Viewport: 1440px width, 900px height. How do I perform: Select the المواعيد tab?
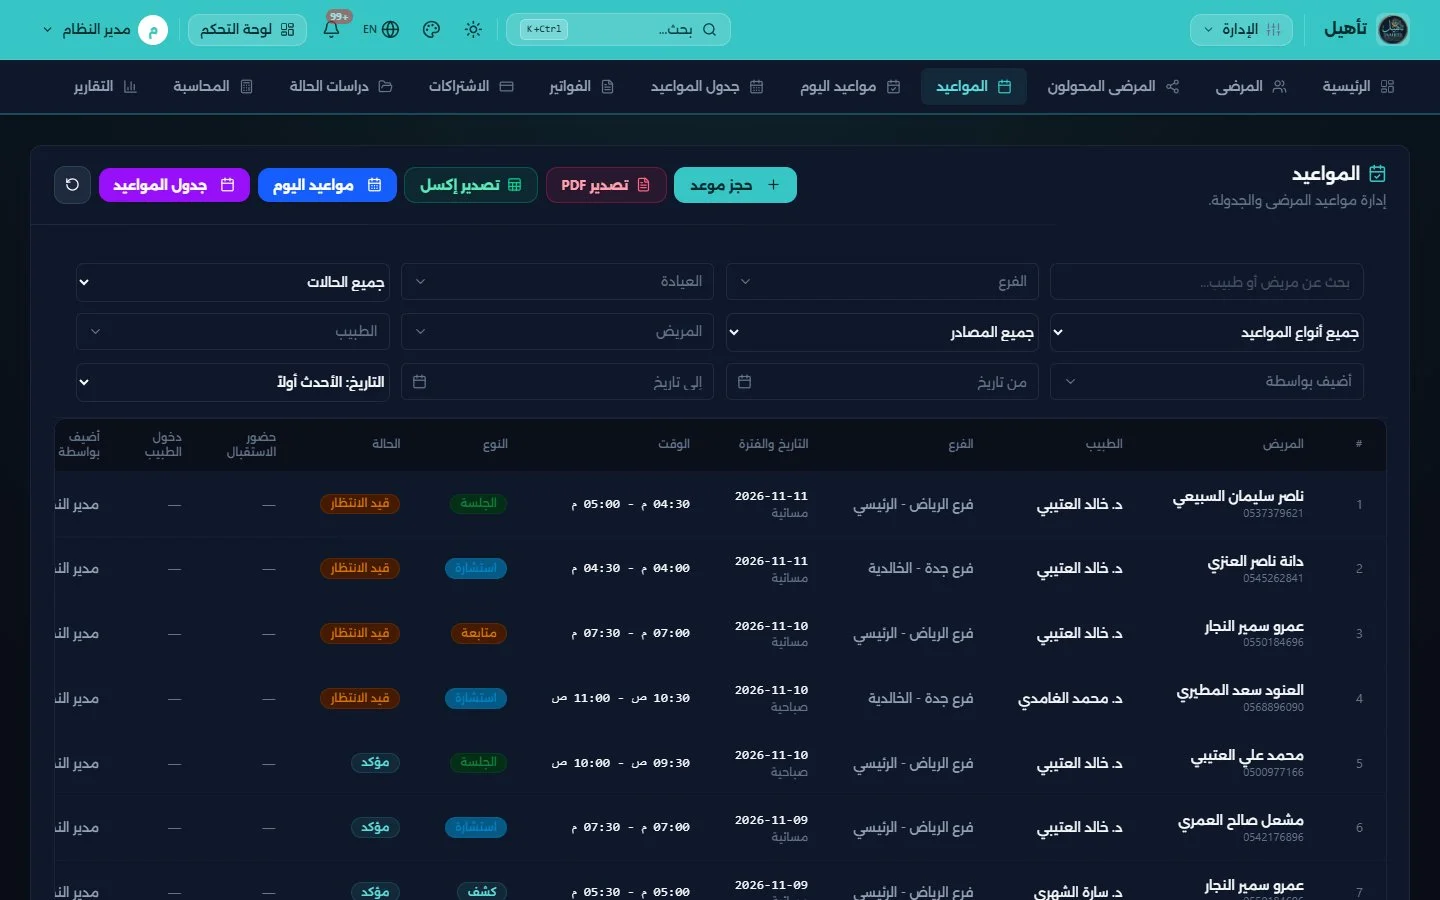click(974, 87)
